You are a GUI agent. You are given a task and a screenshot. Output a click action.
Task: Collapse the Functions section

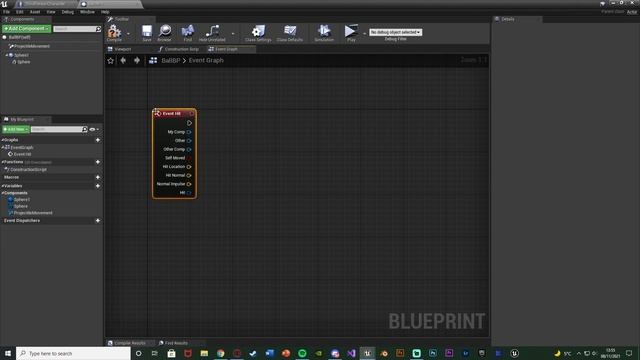coord(2,162)
